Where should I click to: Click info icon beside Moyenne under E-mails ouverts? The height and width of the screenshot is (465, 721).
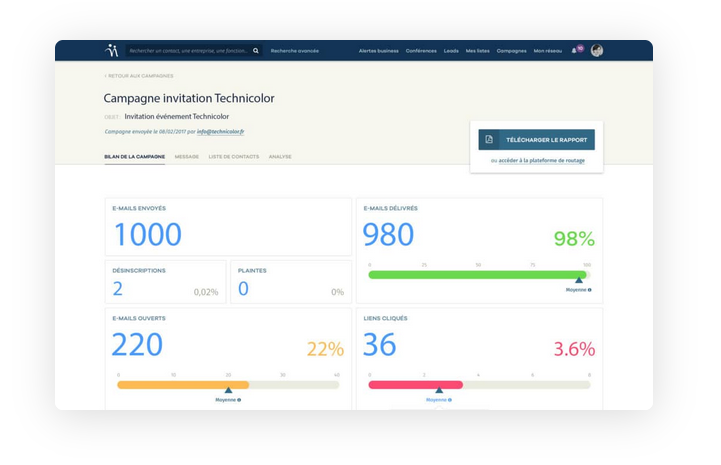(239, 400)
